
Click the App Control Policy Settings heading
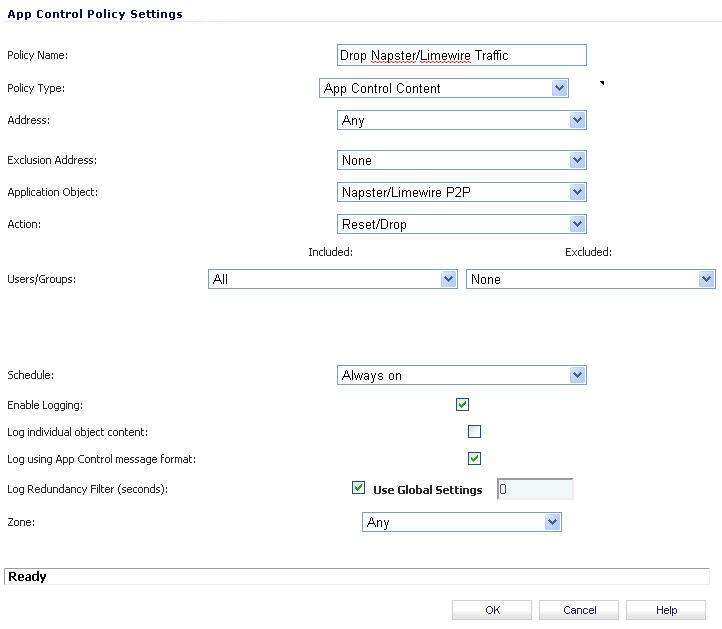coord(94,13)
